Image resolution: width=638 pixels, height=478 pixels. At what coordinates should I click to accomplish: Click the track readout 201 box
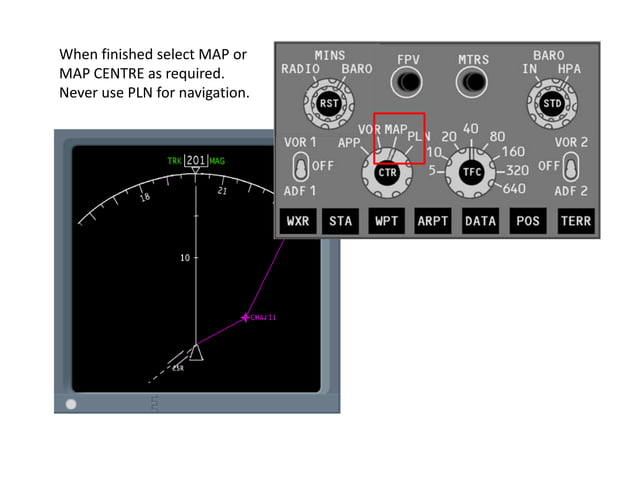196,160
